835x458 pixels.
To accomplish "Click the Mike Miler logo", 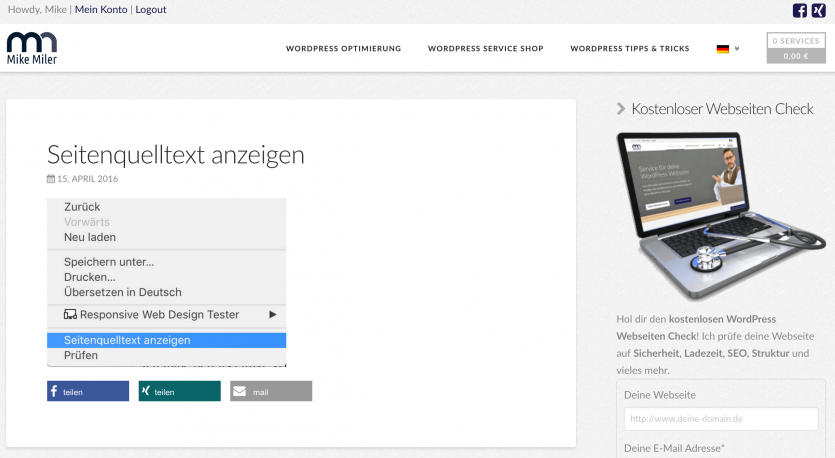I will pos(32,48).
